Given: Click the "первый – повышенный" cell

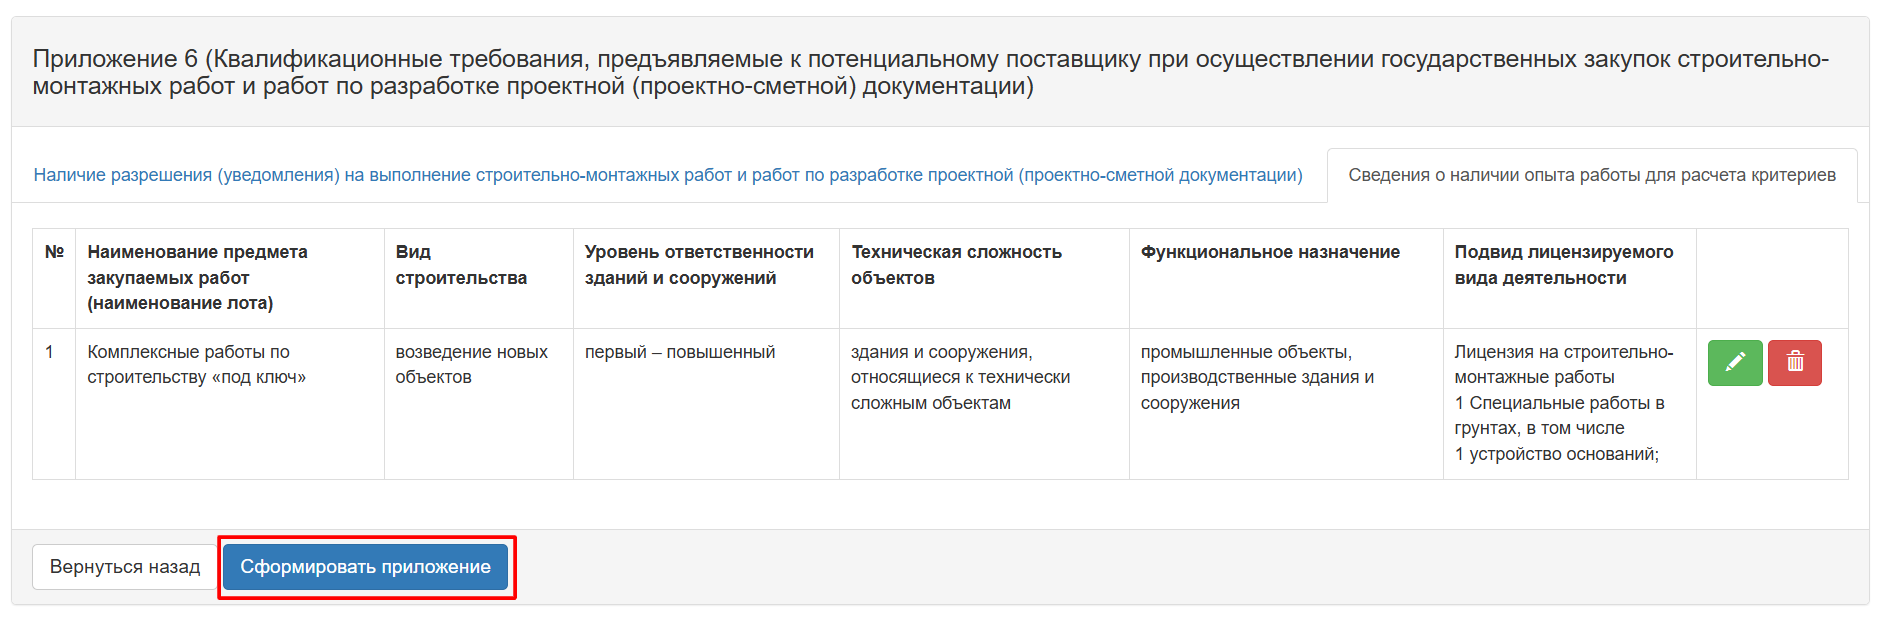Looking at the screenshot, I should coord(680,352).
